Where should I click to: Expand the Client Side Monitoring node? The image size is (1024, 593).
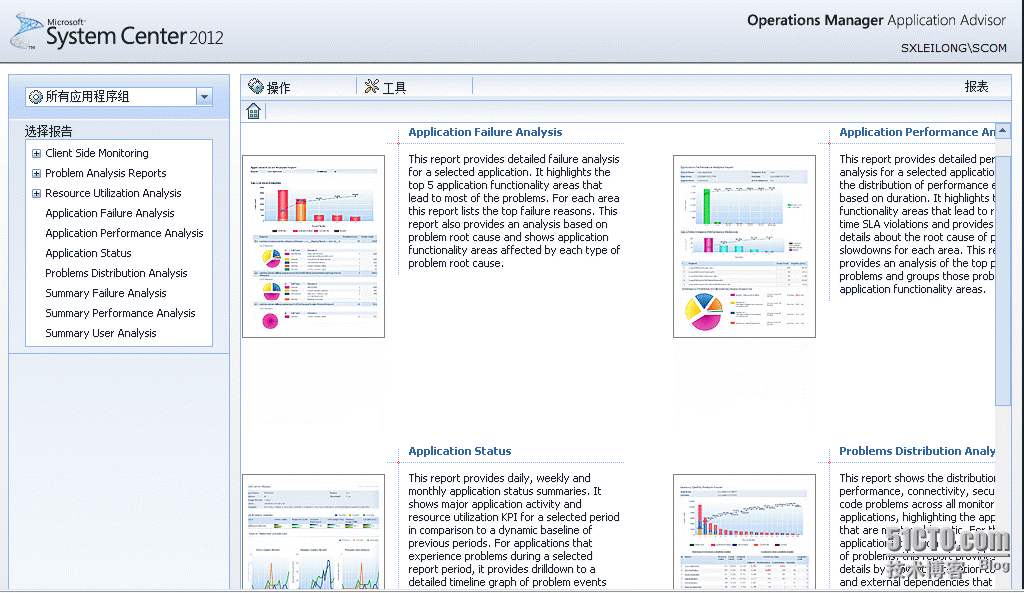[x=37, y=153]
